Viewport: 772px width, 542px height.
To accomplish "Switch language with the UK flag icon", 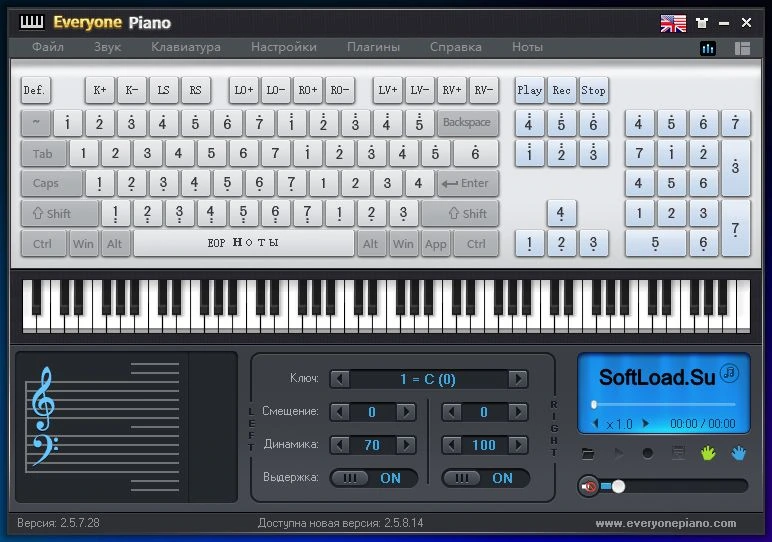I will pyautogui.click(x=673, y=23).
